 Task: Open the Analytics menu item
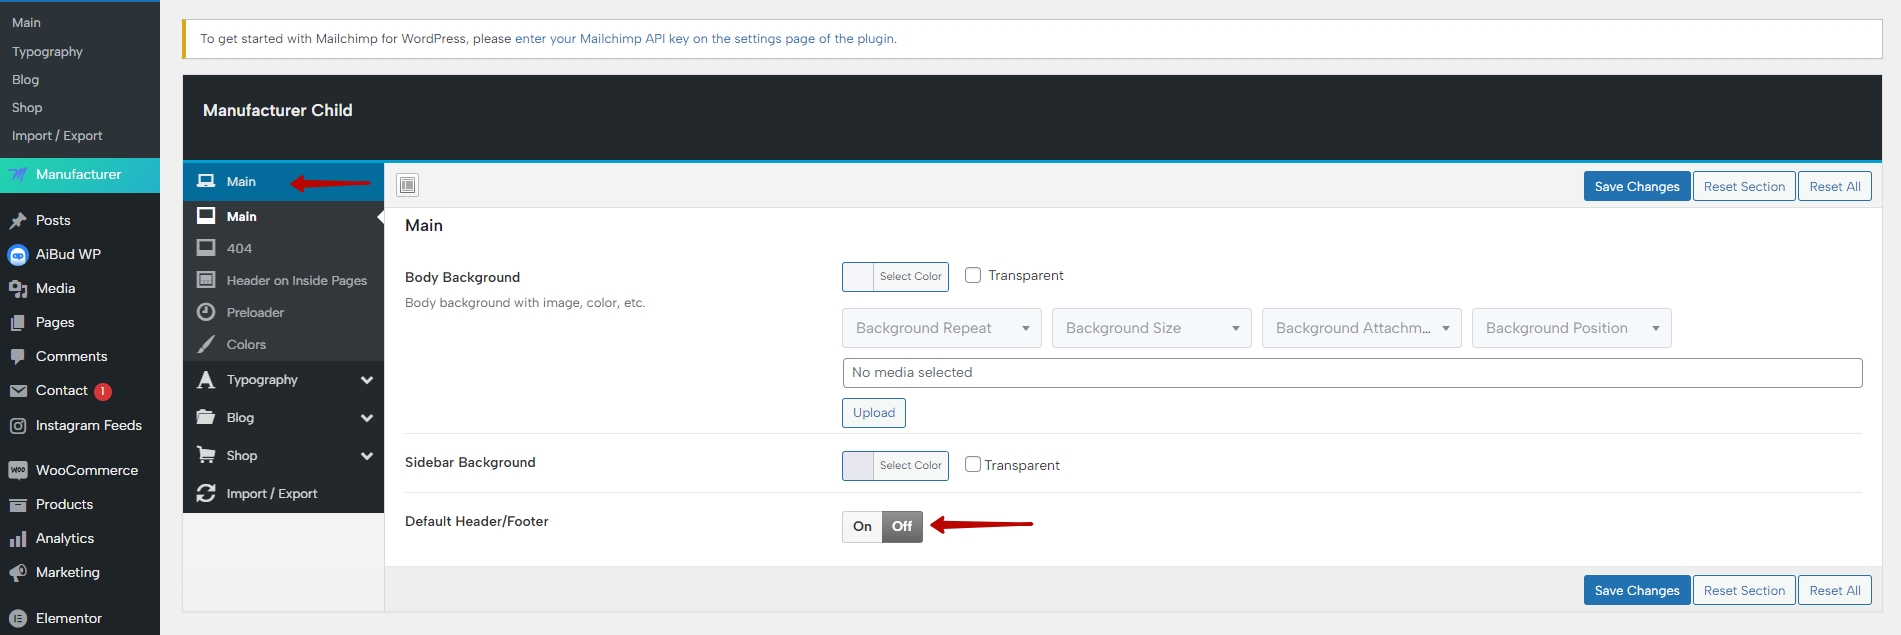coord(65,538)
